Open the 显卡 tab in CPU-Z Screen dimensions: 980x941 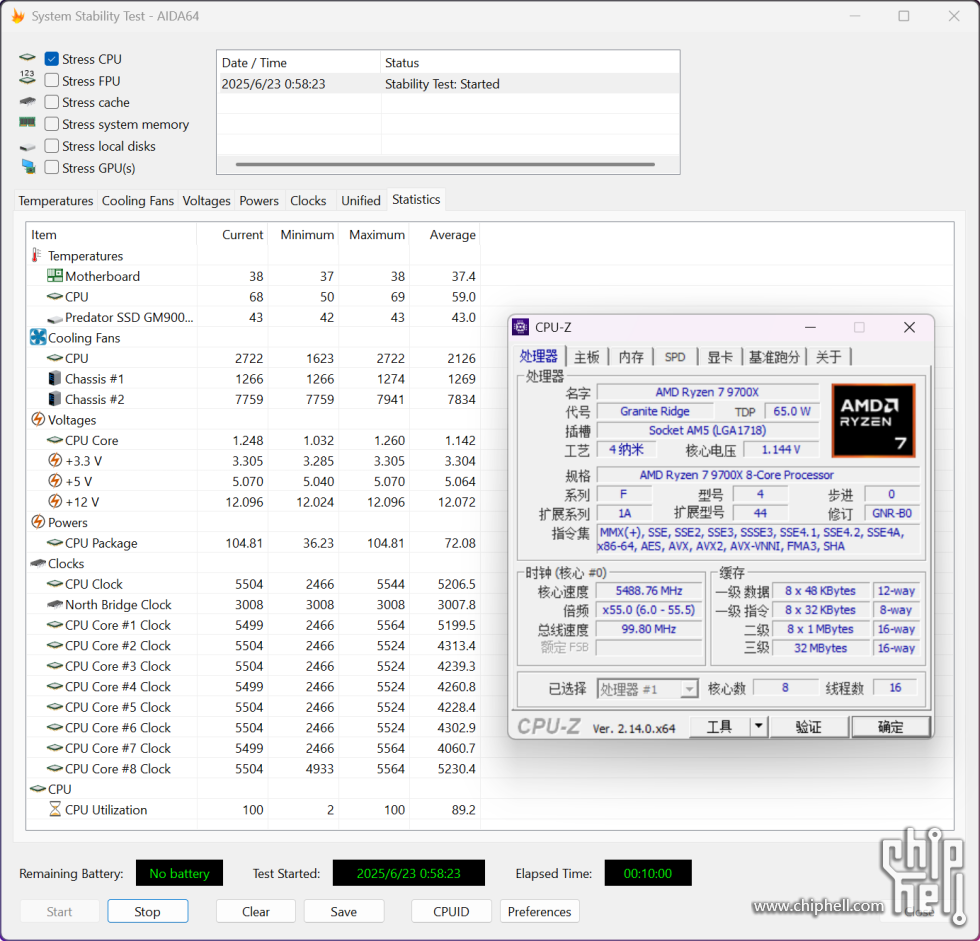[719, 357]
